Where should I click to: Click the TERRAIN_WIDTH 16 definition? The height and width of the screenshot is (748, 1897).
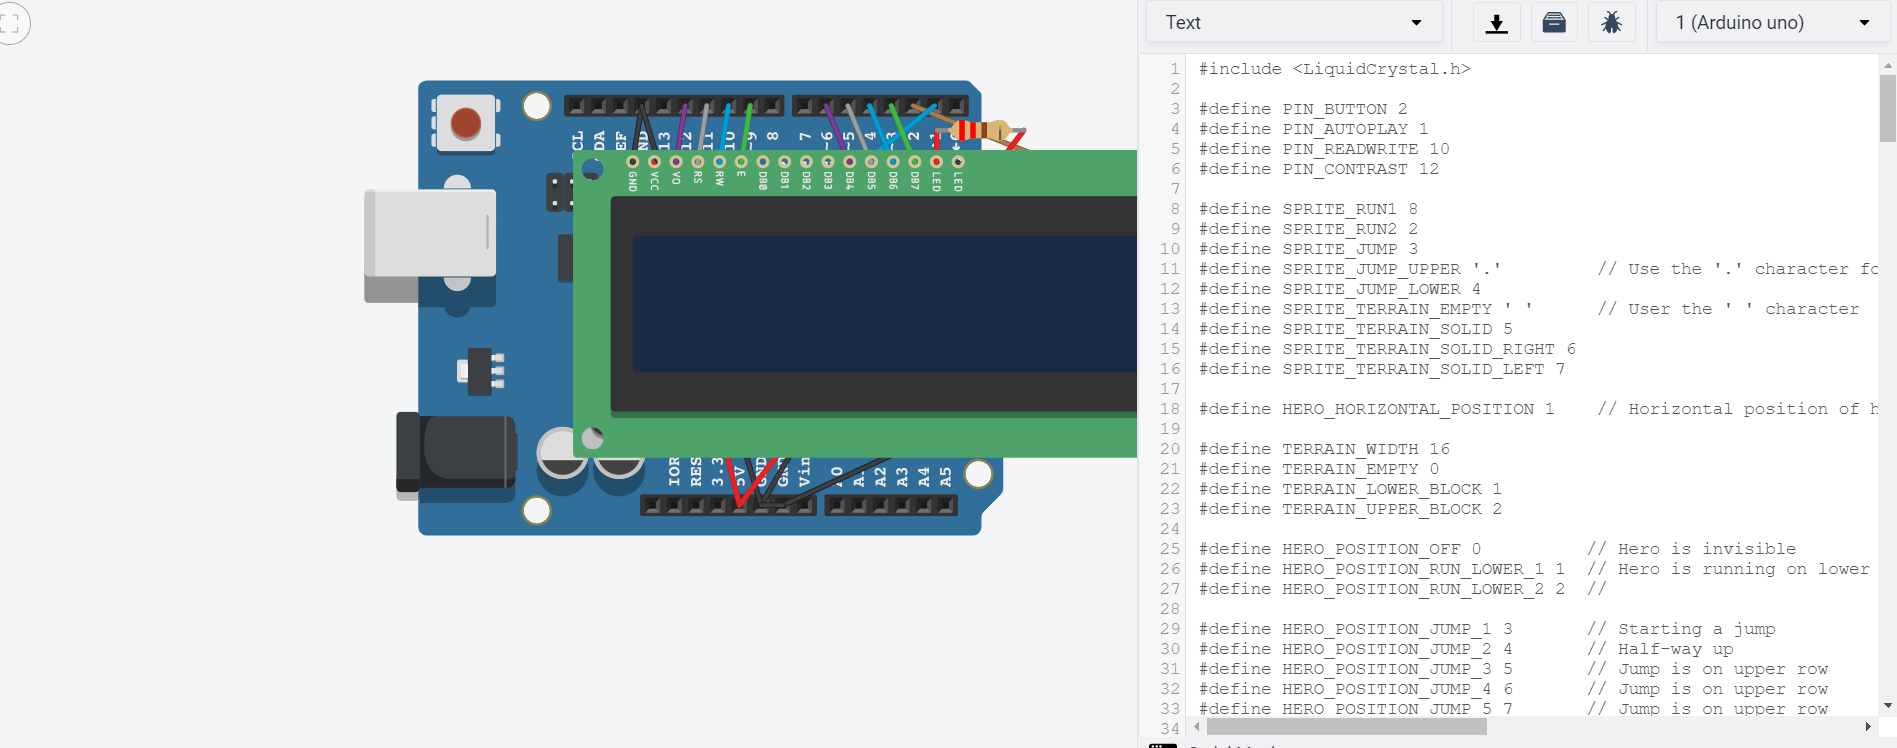coord(1324,449)
